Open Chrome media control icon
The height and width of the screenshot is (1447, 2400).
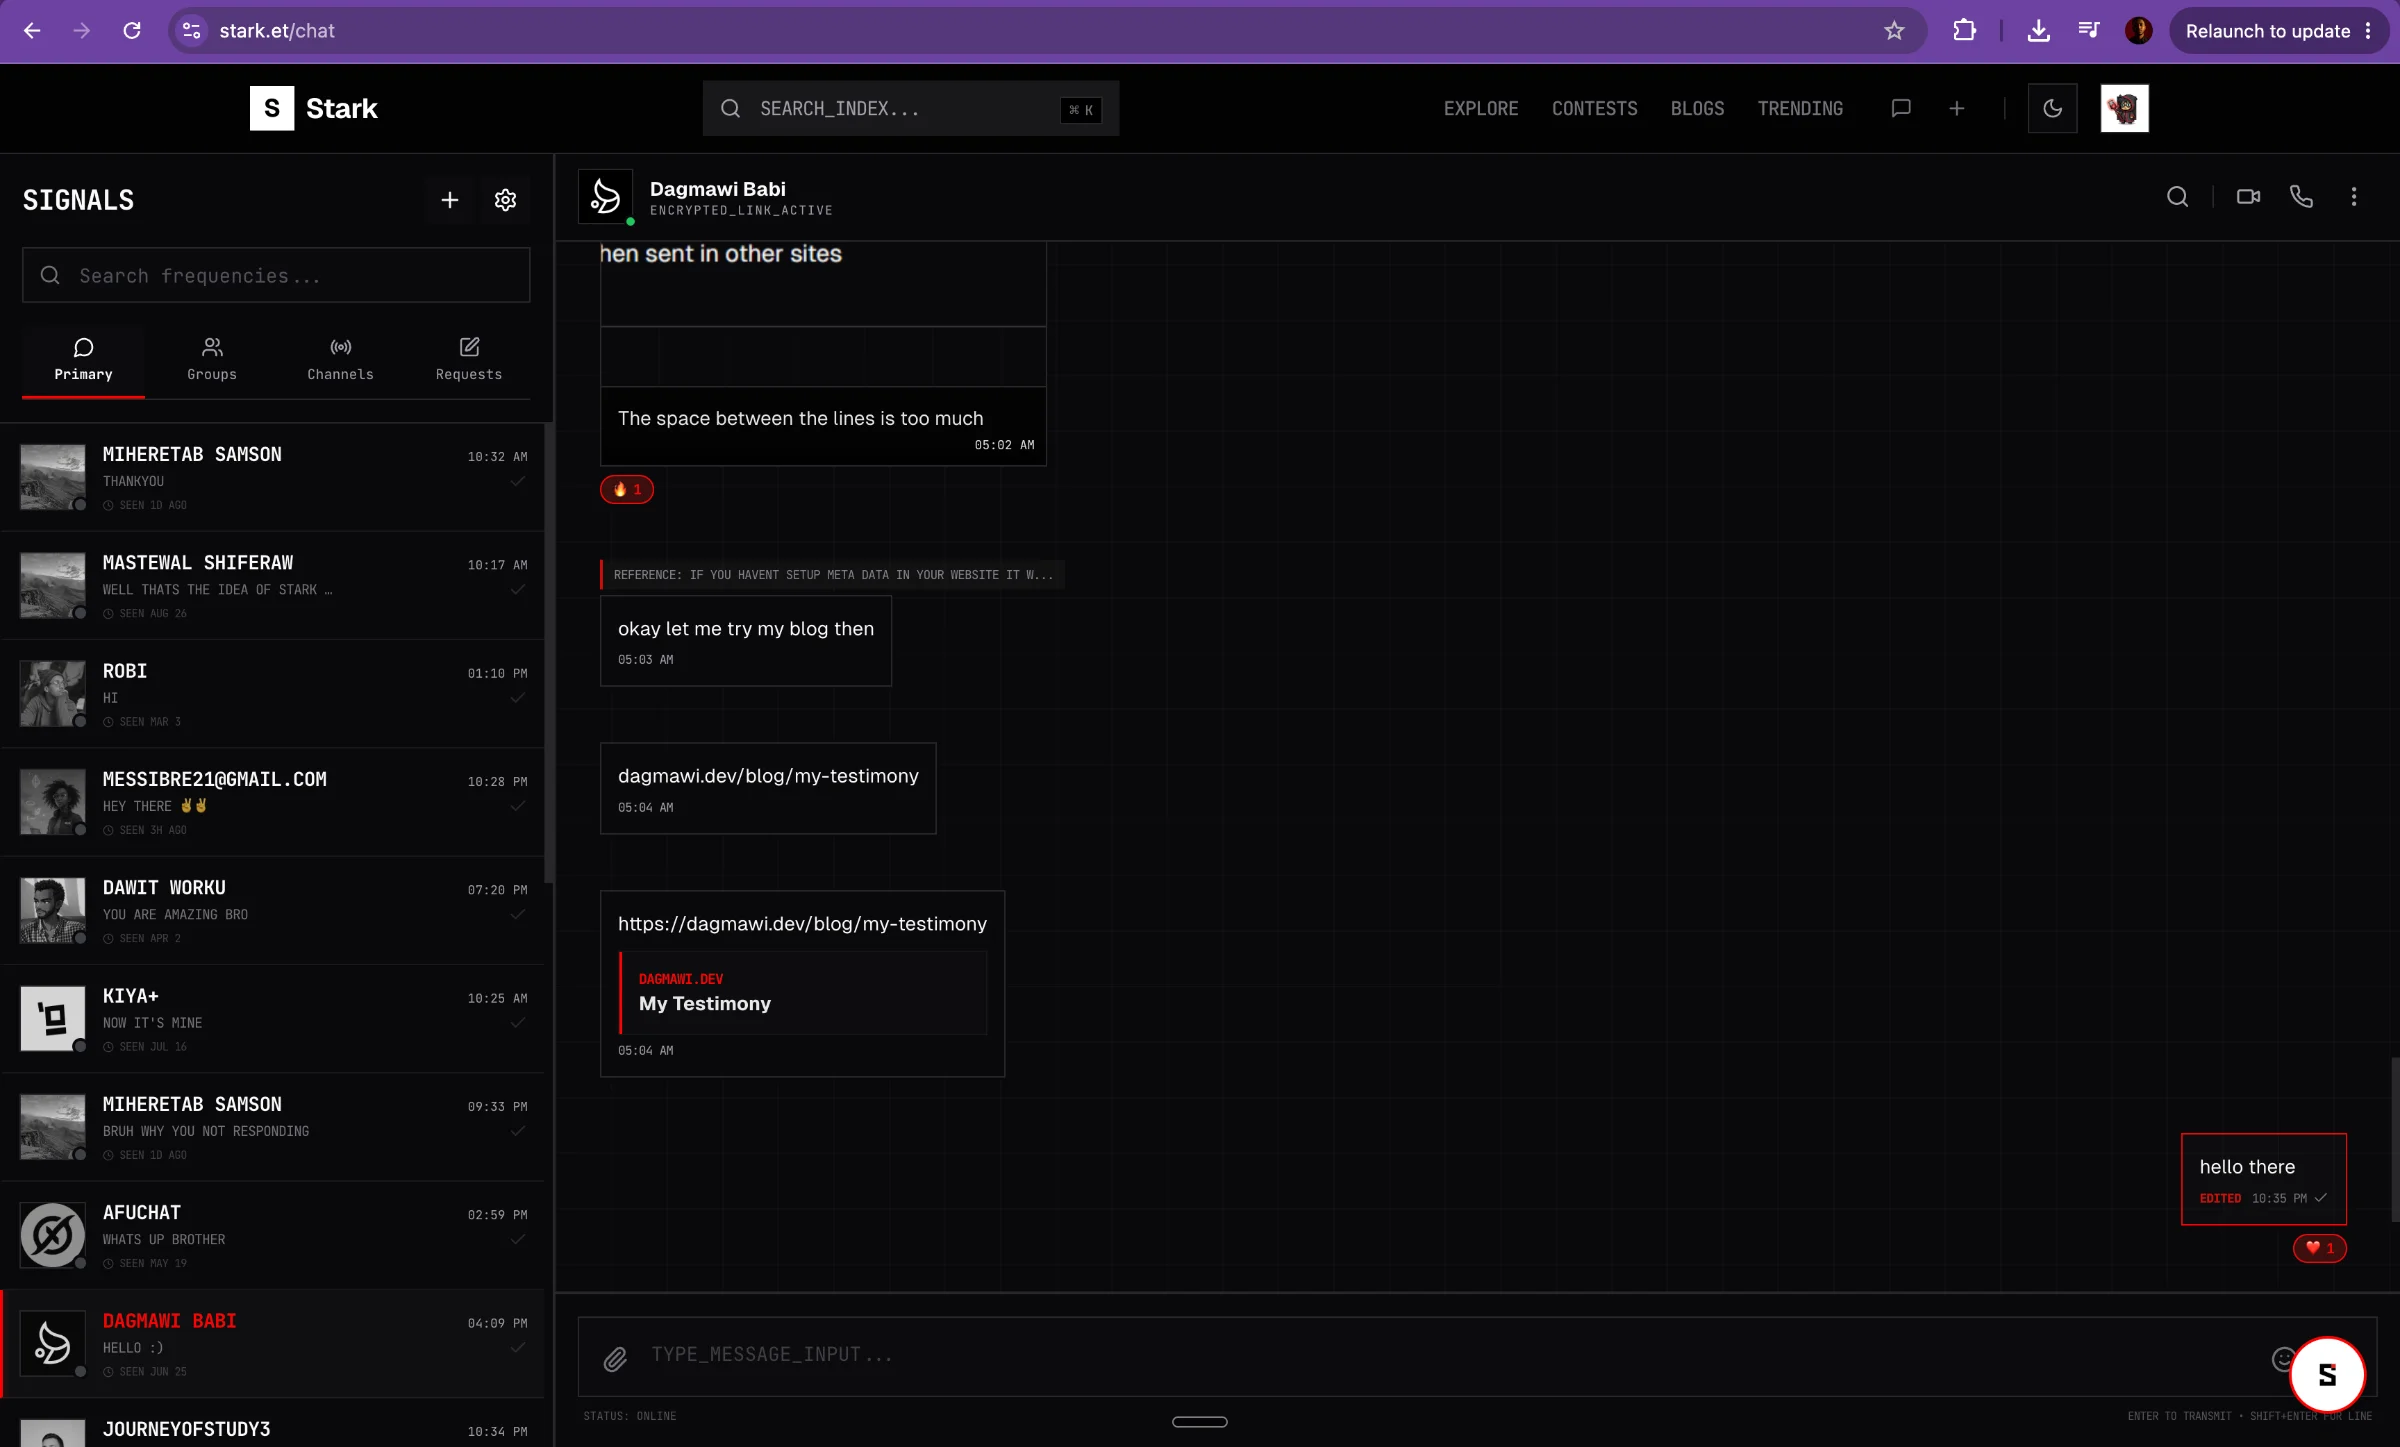click(2088, 31)
